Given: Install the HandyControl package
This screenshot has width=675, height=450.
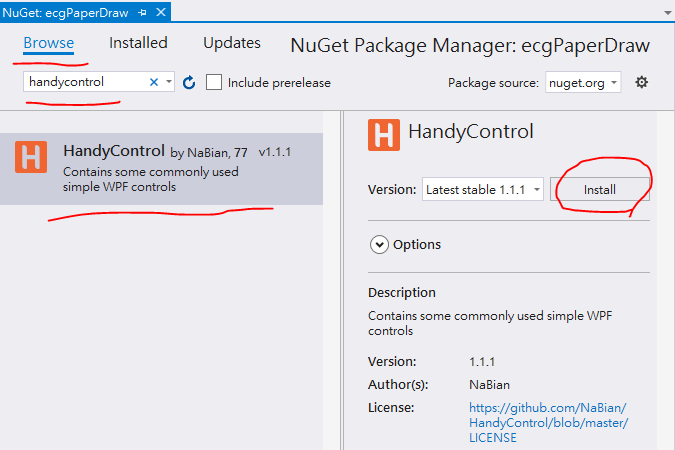Looking at the screenshot, I should 600,189.
